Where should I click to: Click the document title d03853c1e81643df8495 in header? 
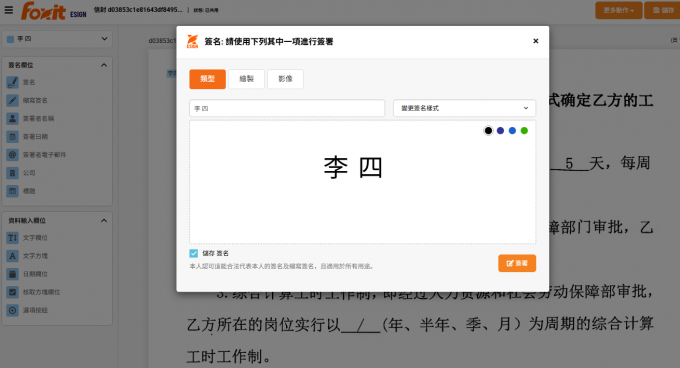(x=144, y=10)
